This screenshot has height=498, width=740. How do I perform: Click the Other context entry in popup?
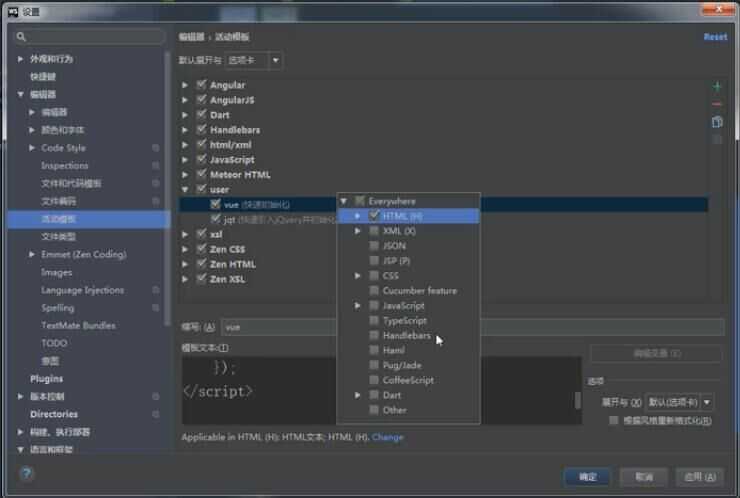394,410
